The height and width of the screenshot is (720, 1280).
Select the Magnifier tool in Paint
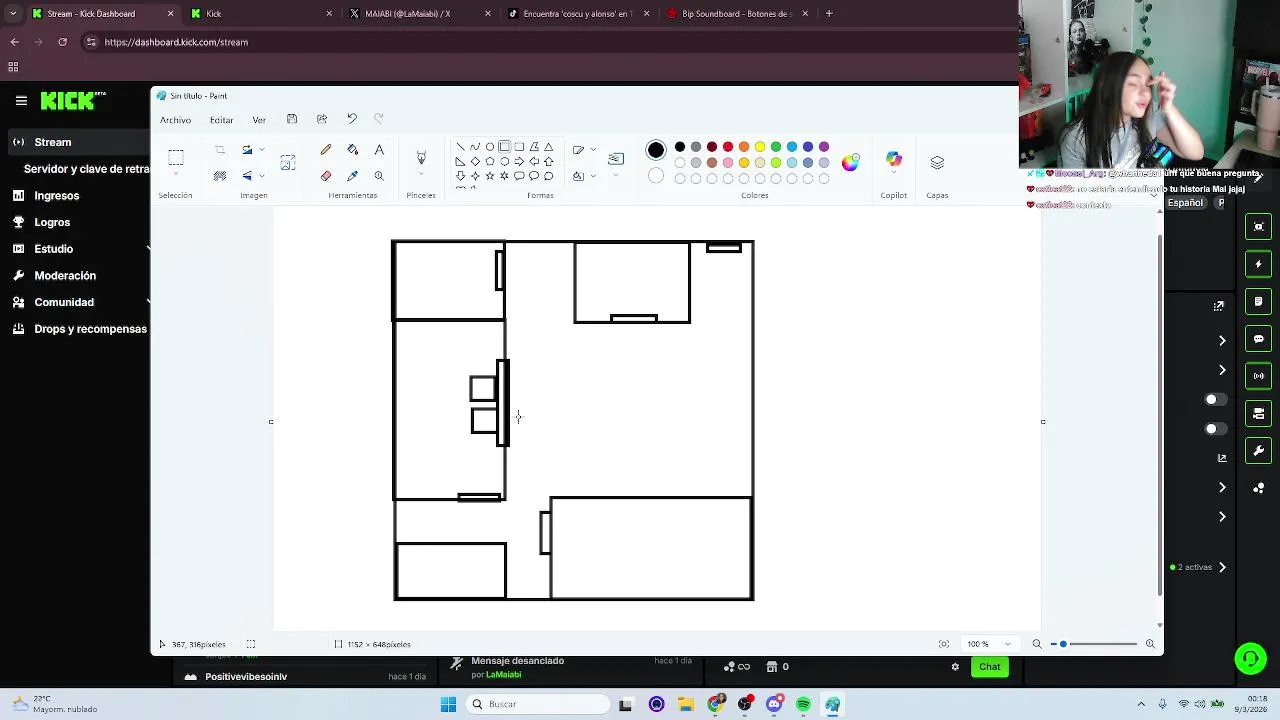[x=379, y=176]
